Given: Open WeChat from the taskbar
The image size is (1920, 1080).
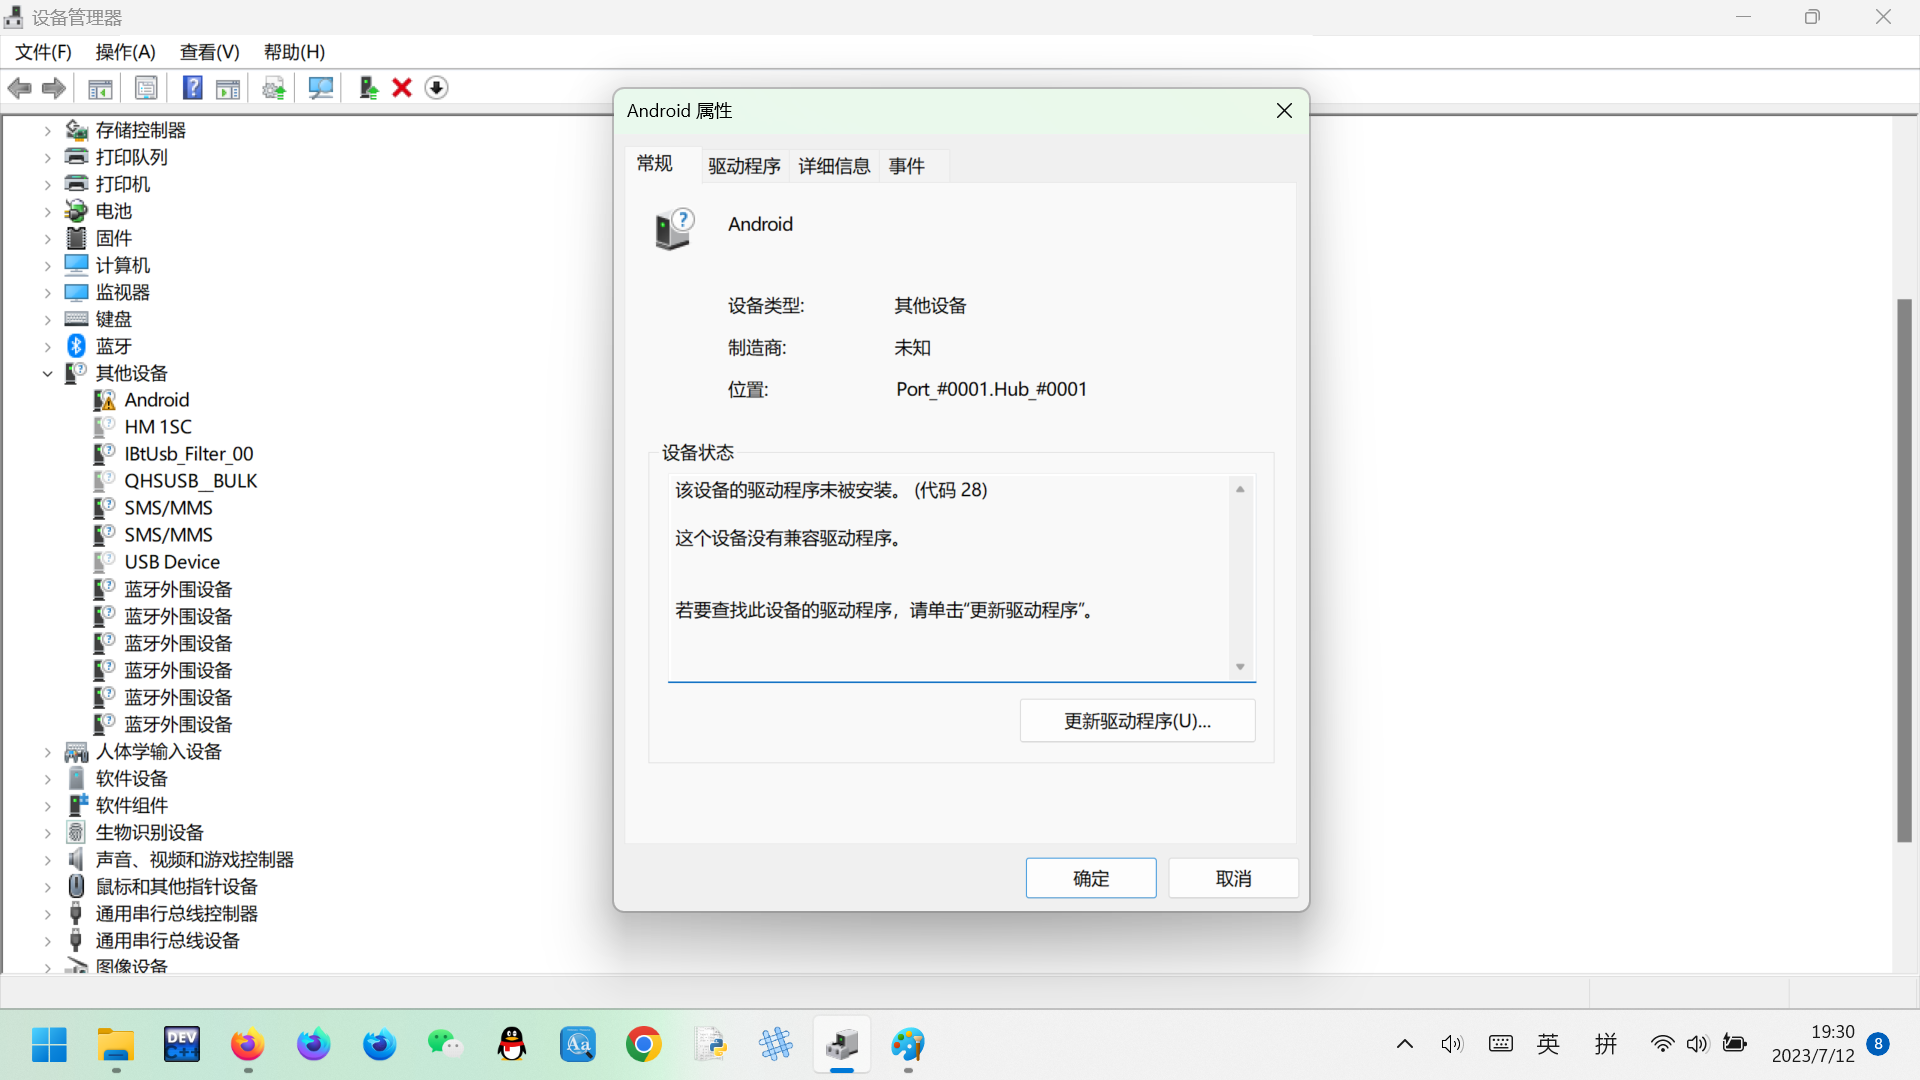Looking at the screenshot, I should pyautogui.click(x=445, y=1045).
